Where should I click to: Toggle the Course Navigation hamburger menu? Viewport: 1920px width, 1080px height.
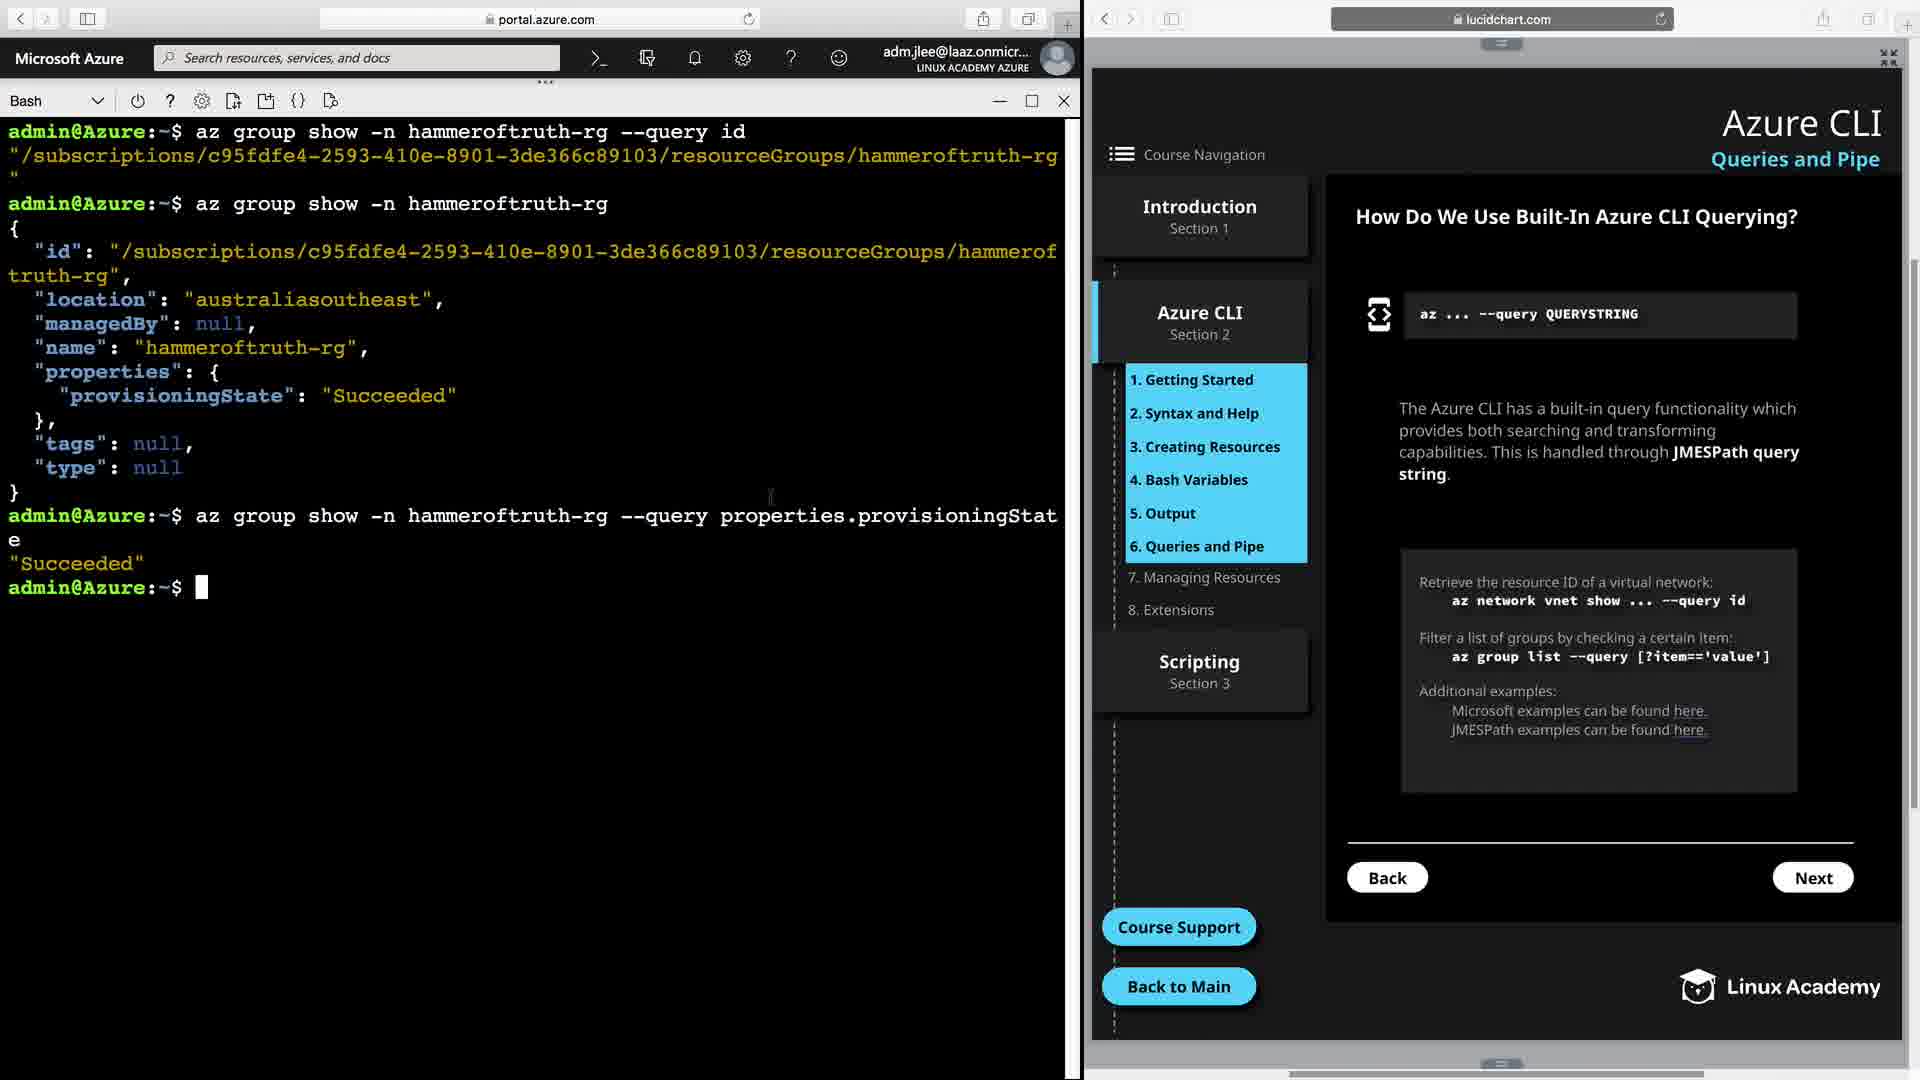click(1121, 154)
